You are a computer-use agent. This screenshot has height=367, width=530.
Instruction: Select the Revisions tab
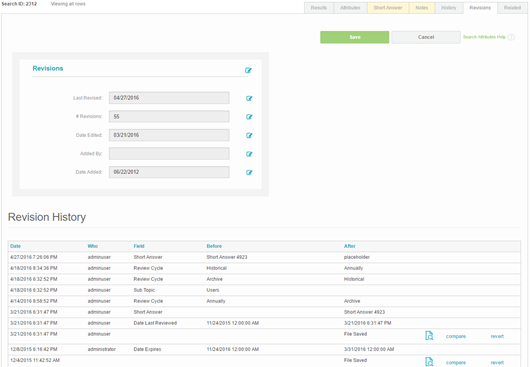[480, 8]
